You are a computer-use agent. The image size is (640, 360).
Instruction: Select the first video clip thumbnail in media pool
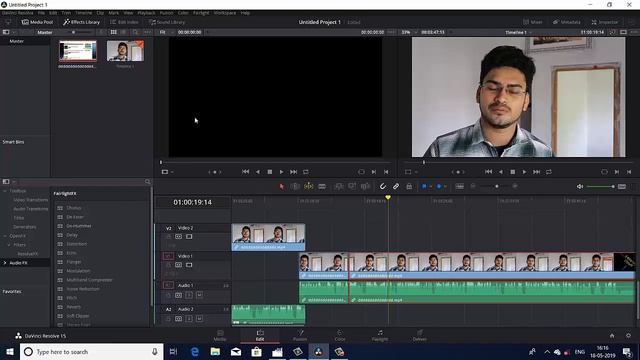78,51
